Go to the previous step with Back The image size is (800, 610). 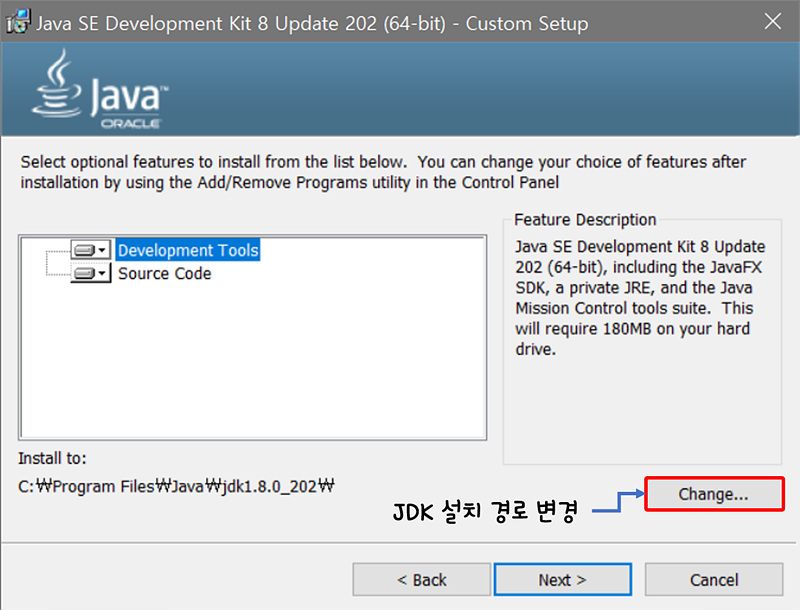coord(421,580)
